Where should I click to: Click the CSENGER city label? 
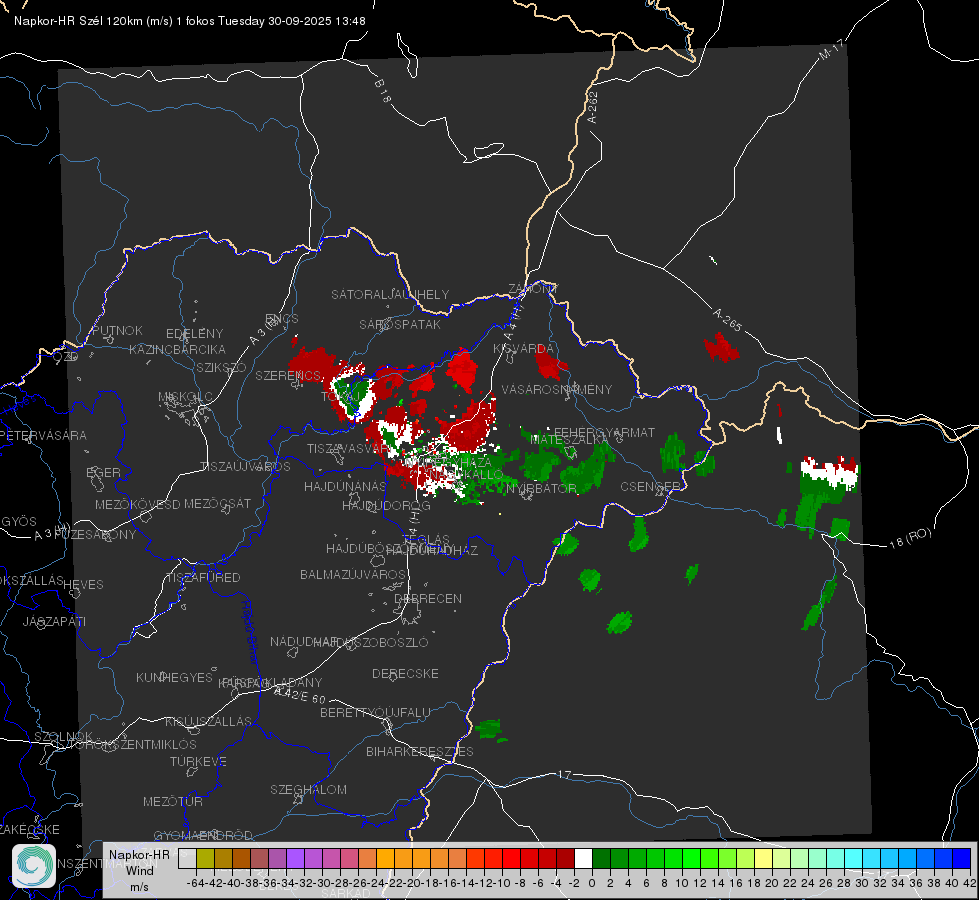pyautogui.click(x=651, y=486)
